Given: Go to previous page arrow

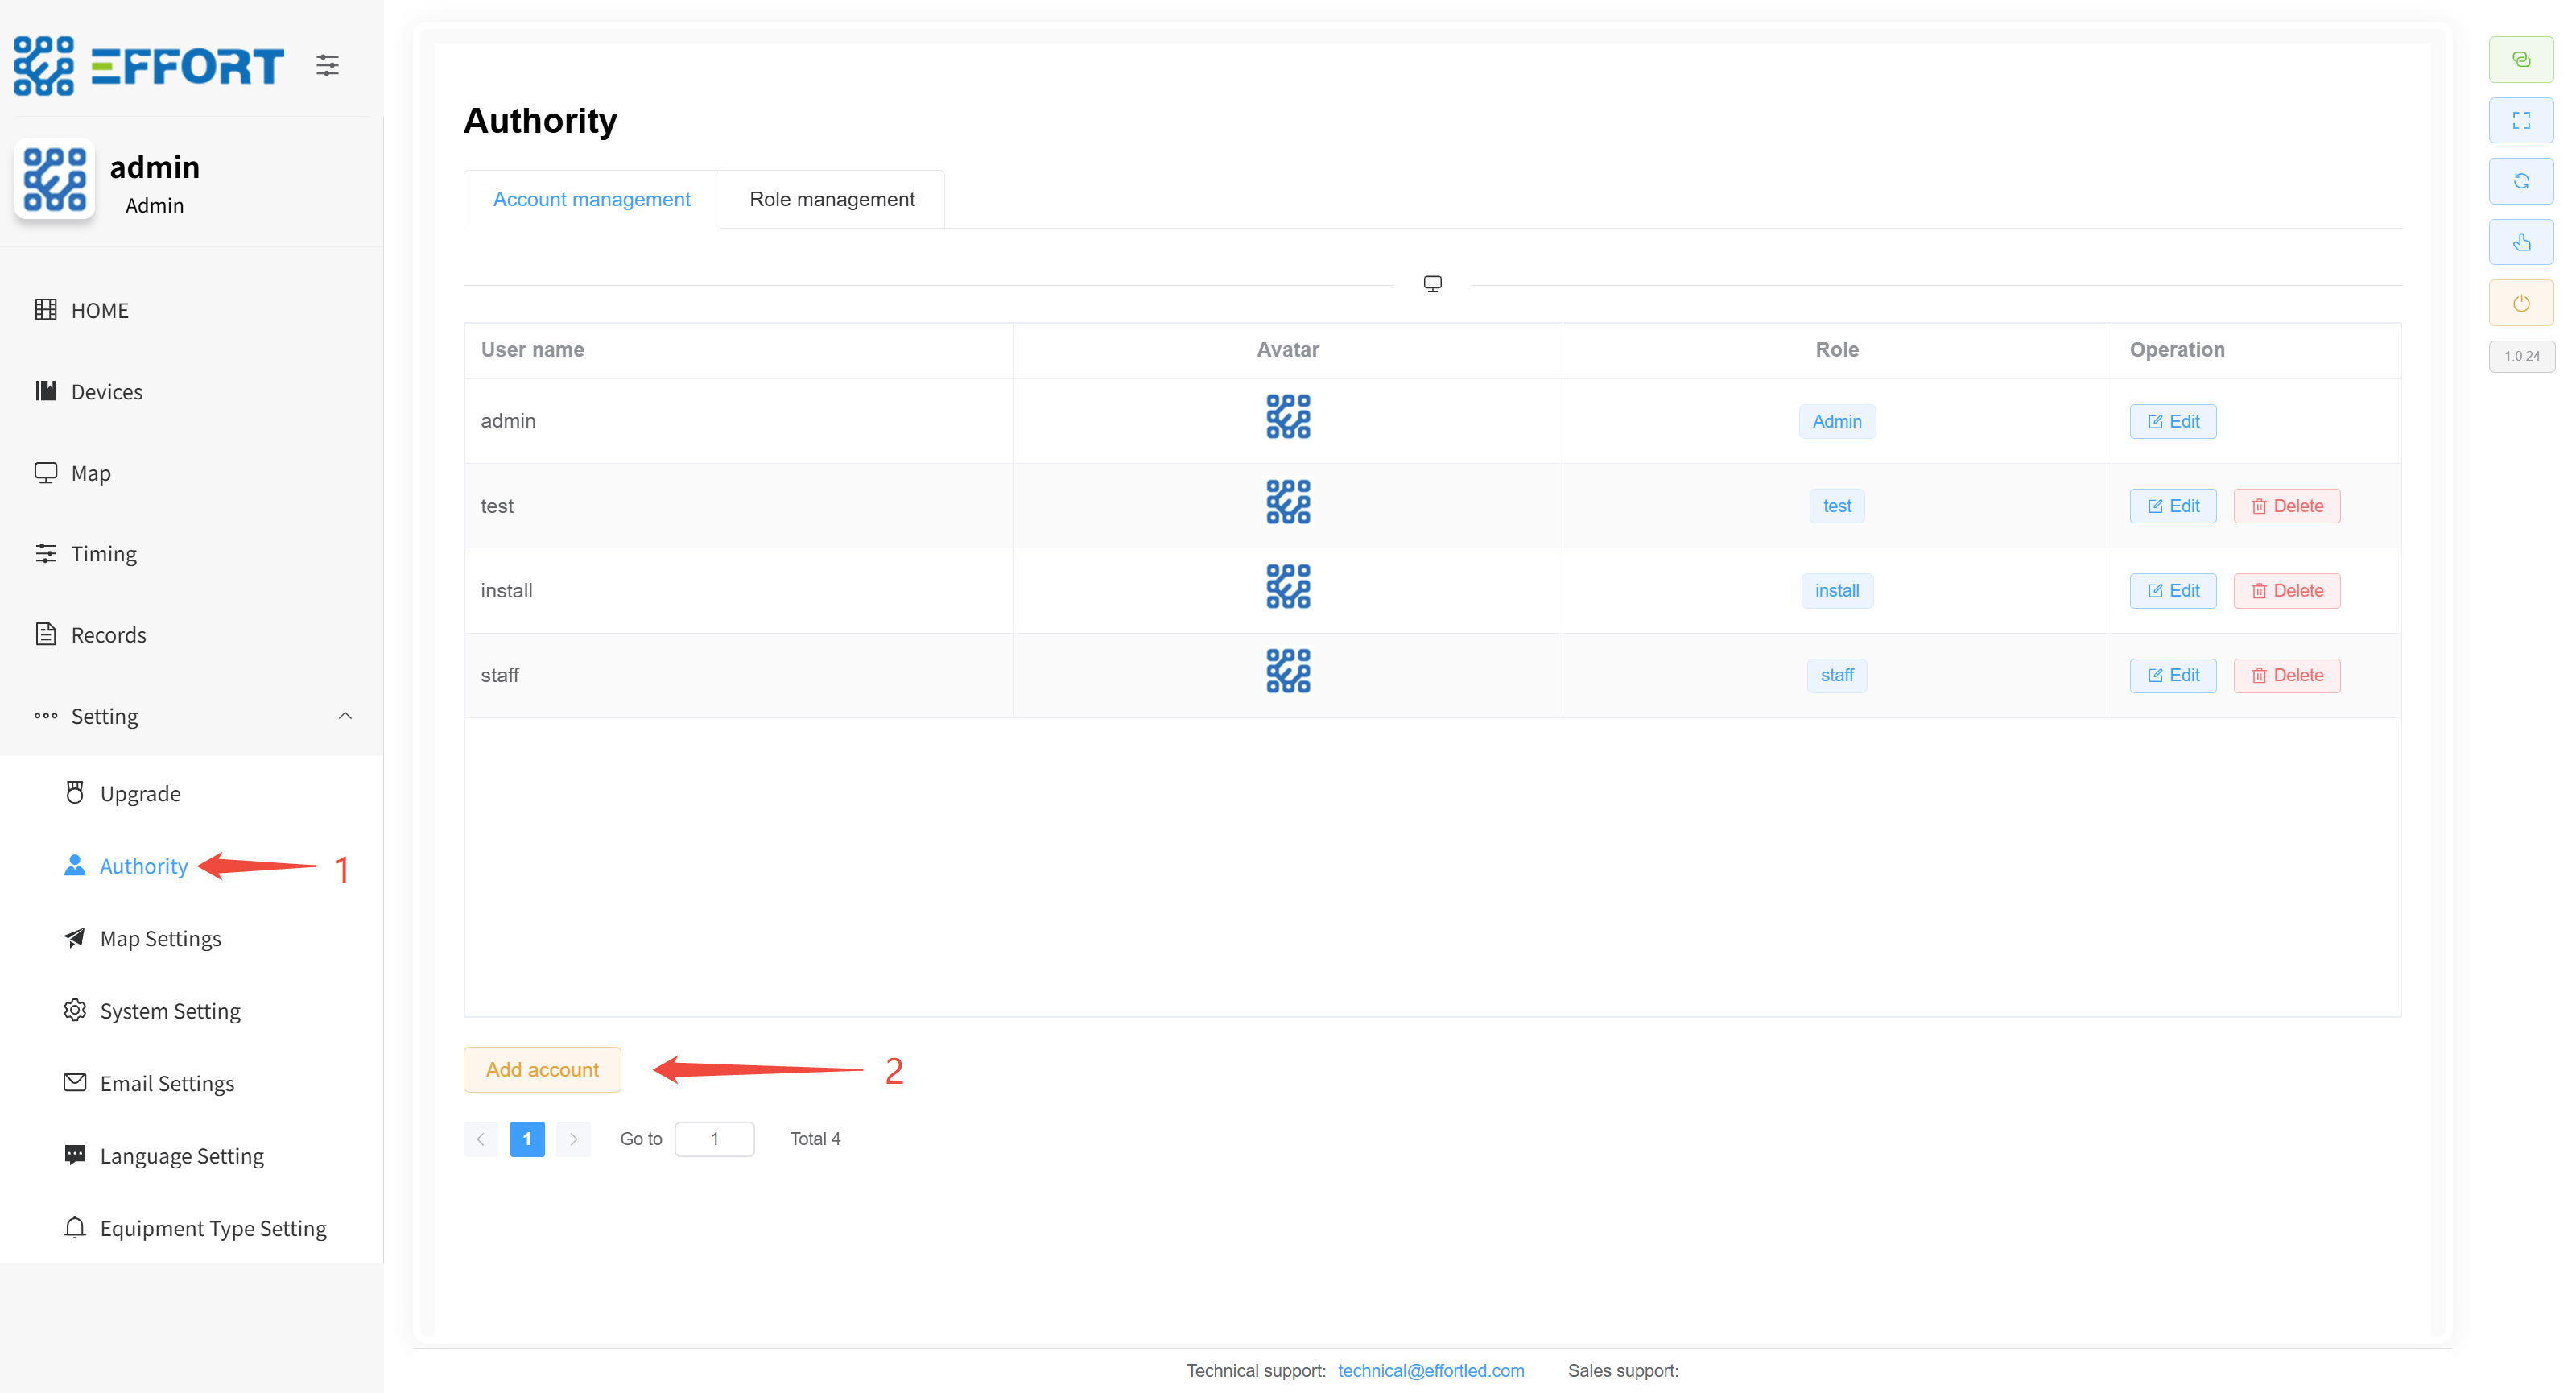Looking at the screenshot, I should 481,1139.
